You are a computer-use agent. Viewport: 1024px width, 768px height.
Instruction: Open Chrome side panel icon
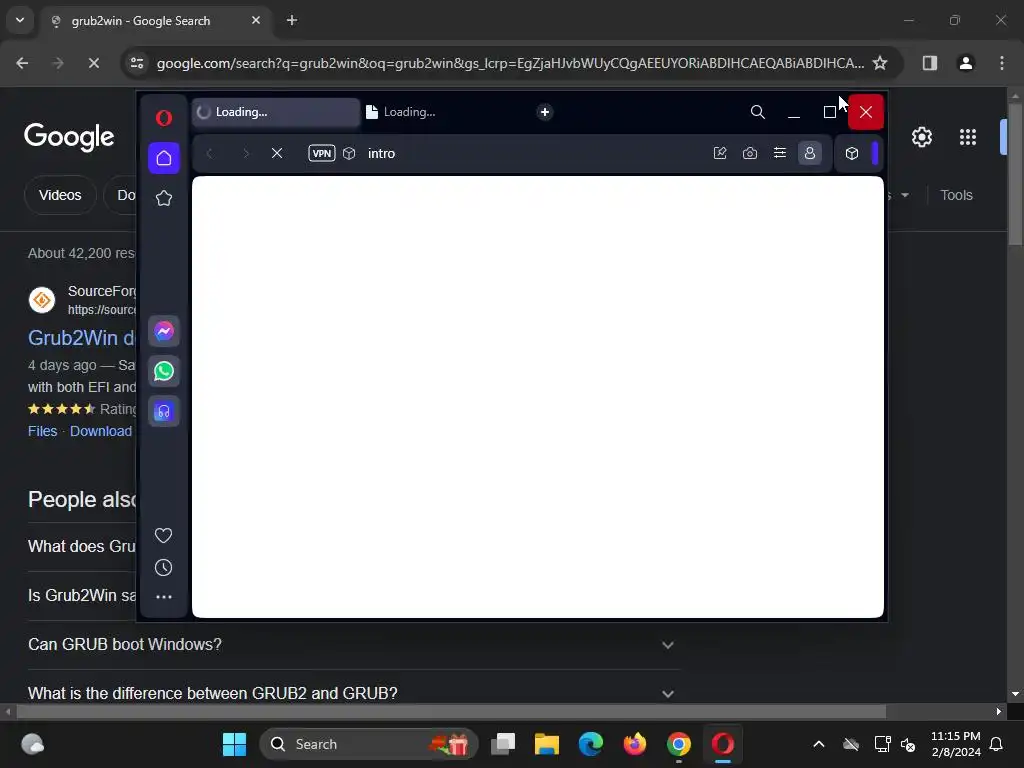click(929, 63)
